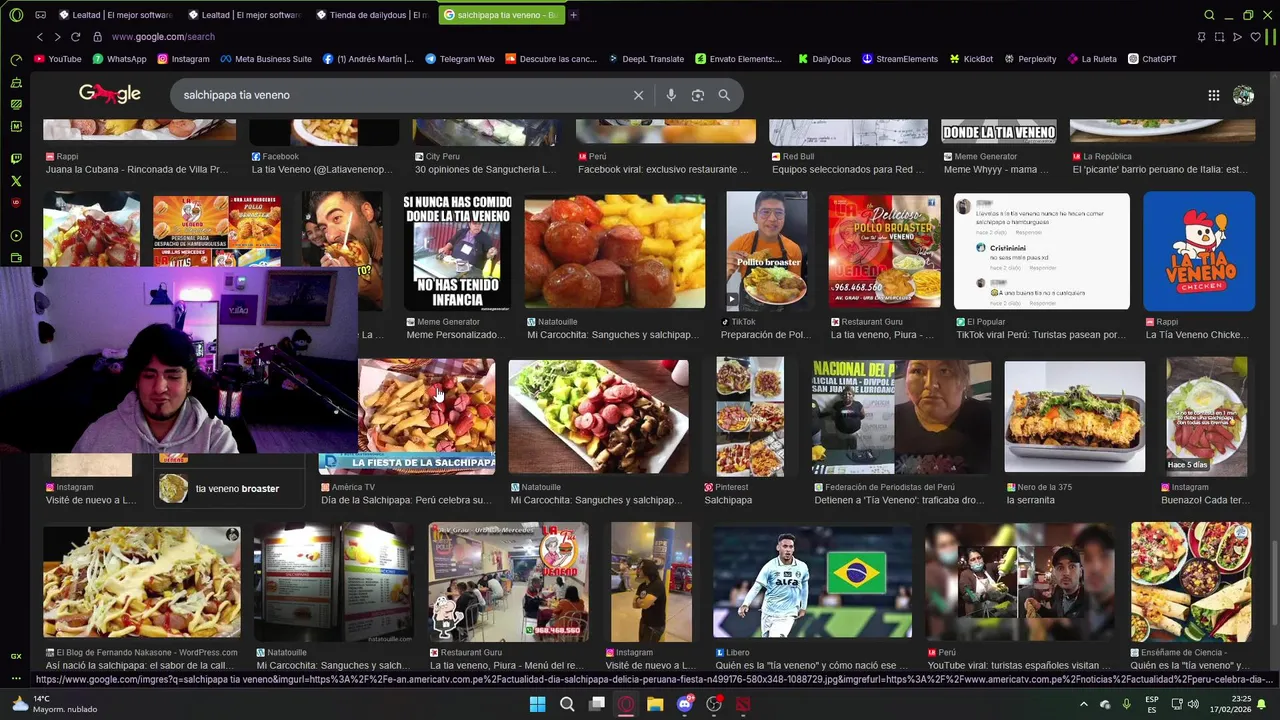Open the Google account avatar

pyautogui.click(x=1243, y=95)
